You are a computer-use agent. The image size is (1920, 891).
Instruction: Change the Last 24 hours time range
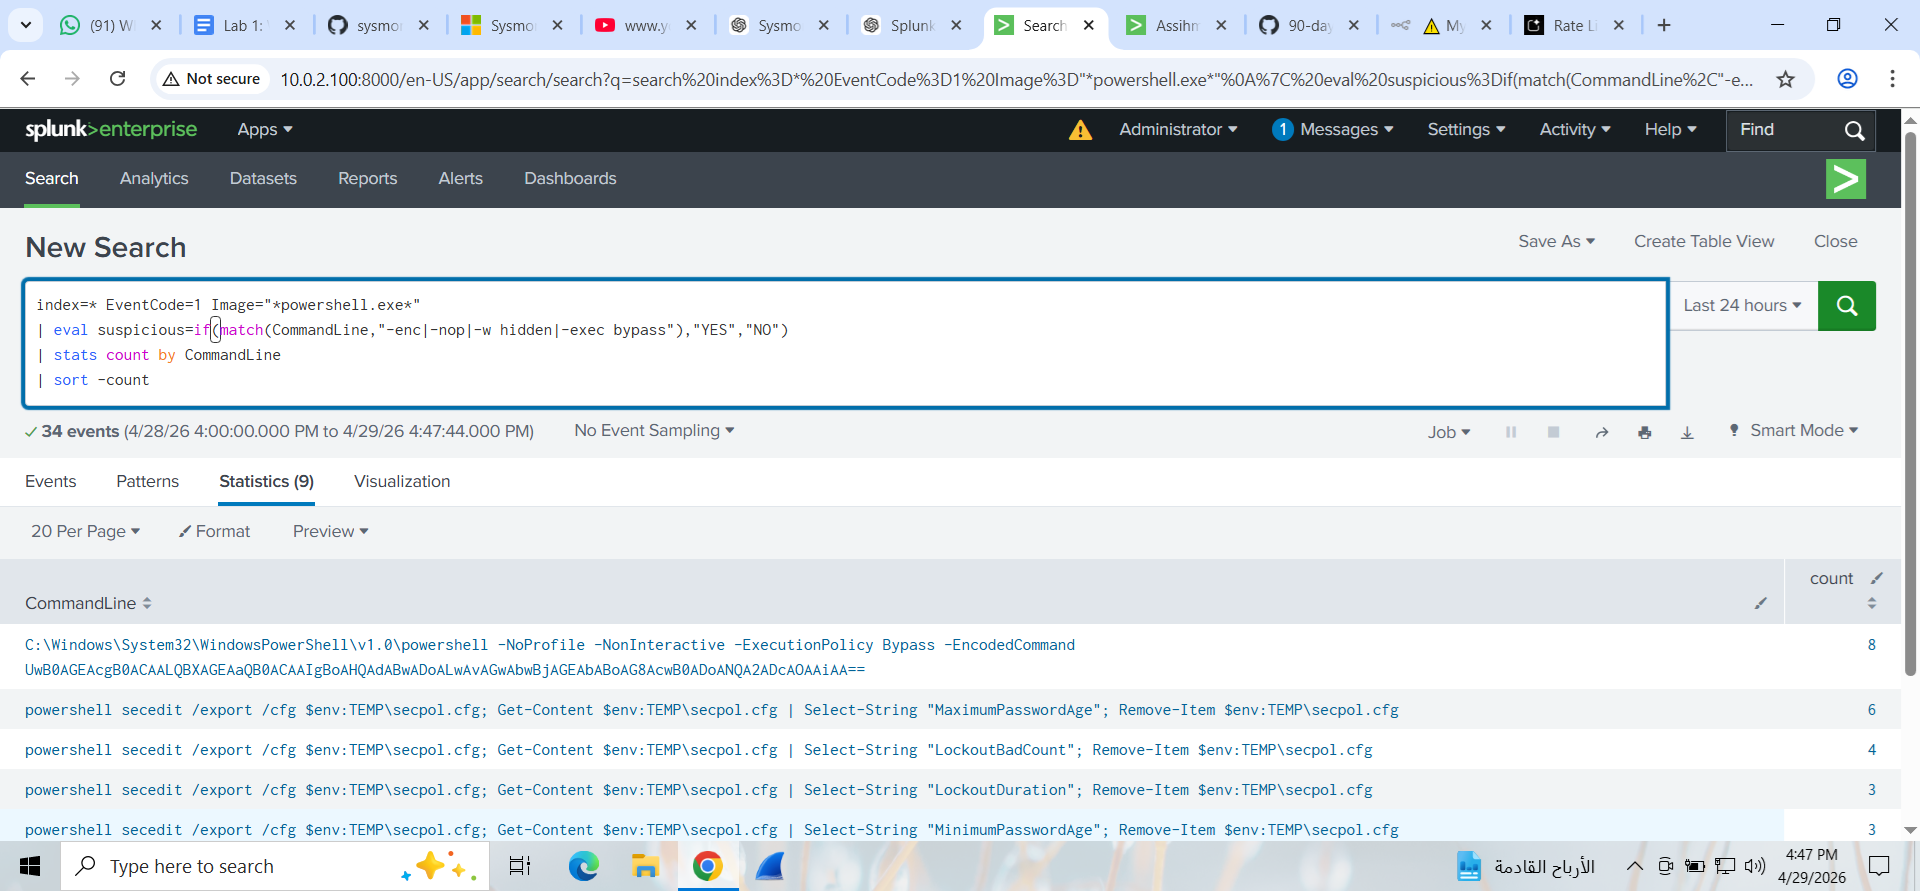[x=1743, y=306]
